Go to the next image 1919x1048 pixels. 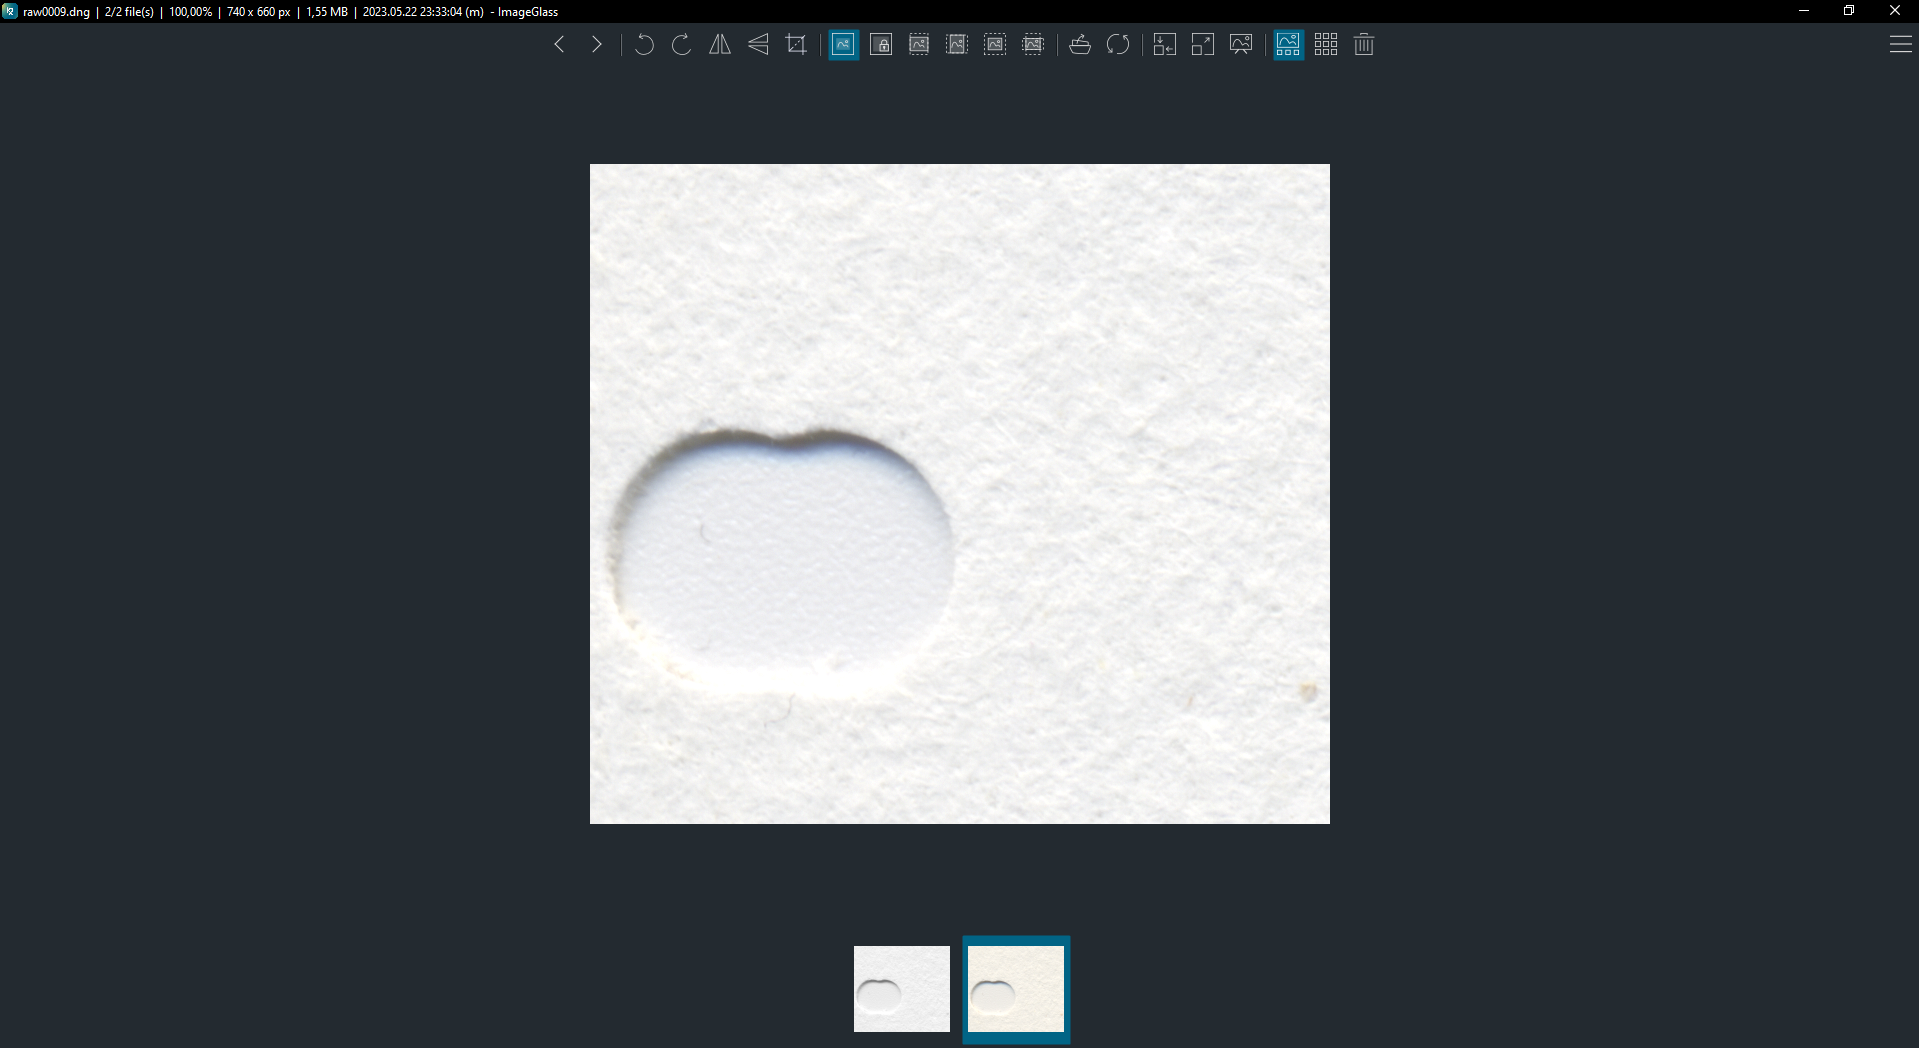[597, 45]
